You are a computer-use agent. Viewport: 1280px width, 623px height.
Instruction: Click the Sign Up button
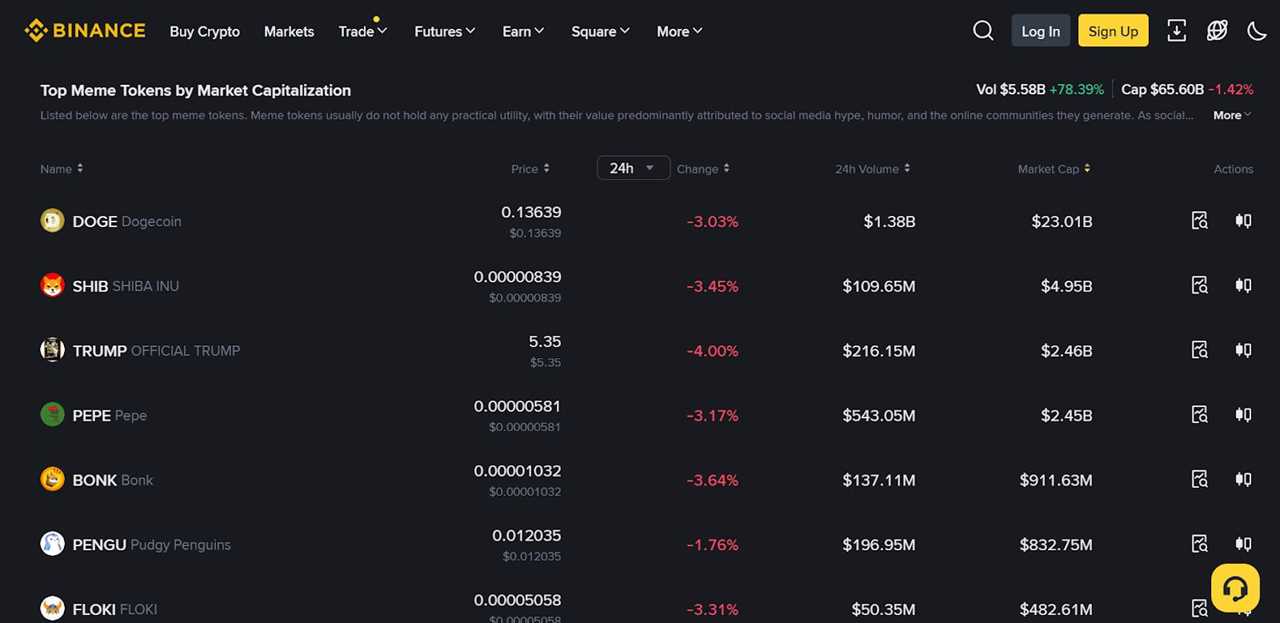tap(1112, 31)
